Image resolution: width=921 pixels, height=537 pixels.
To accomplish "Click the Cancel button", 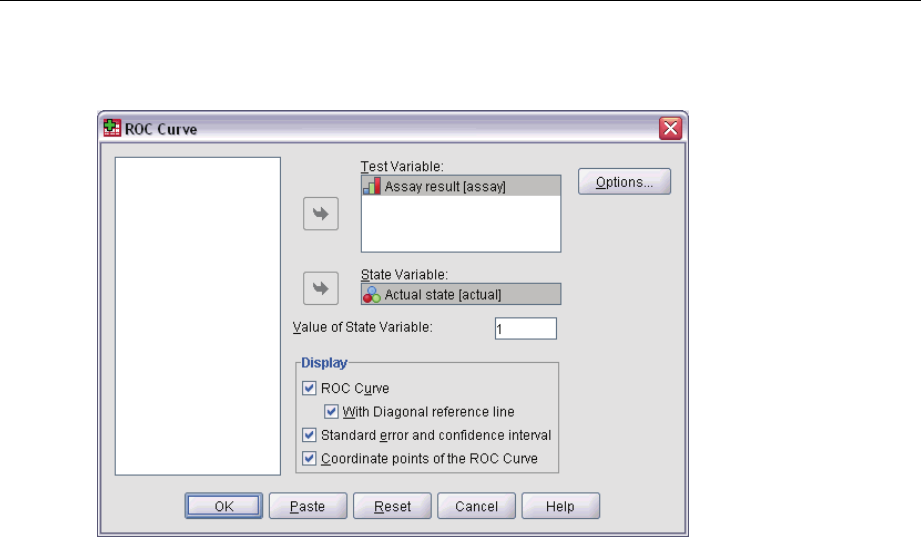I will 476,506.
